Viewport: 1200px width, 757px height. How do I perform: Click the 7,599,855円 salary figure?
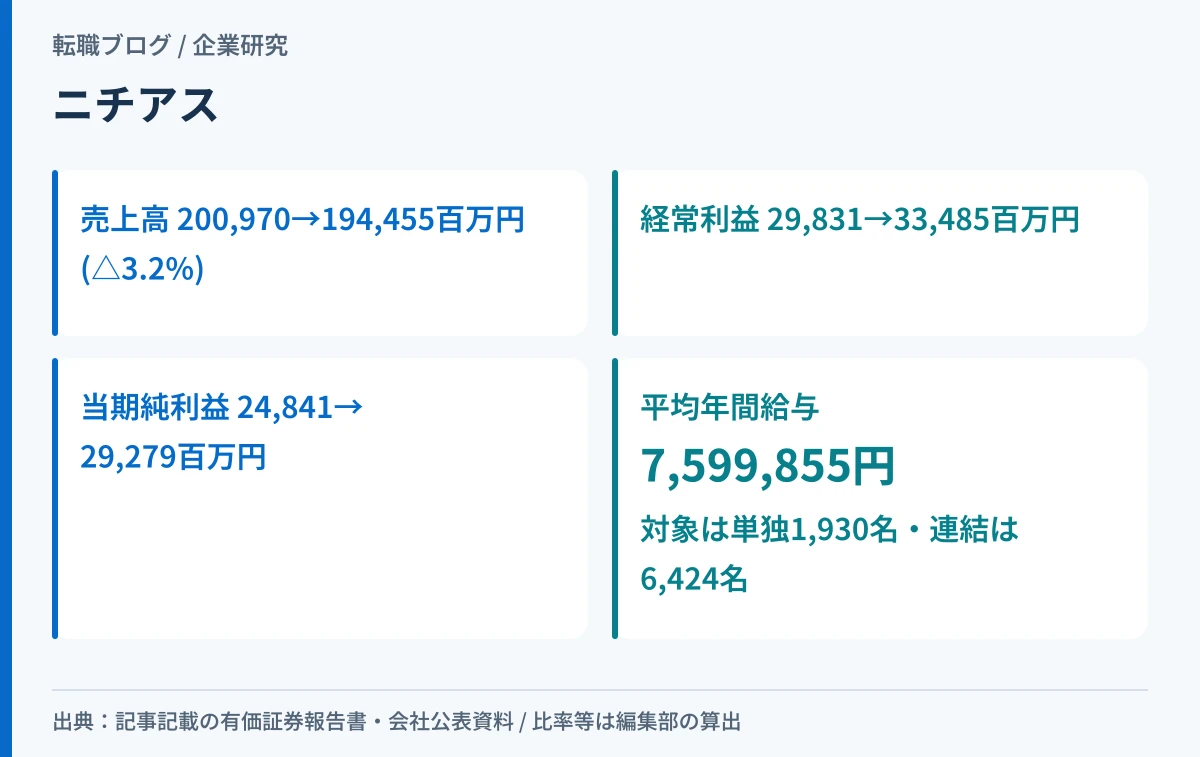tap(767, 465)
